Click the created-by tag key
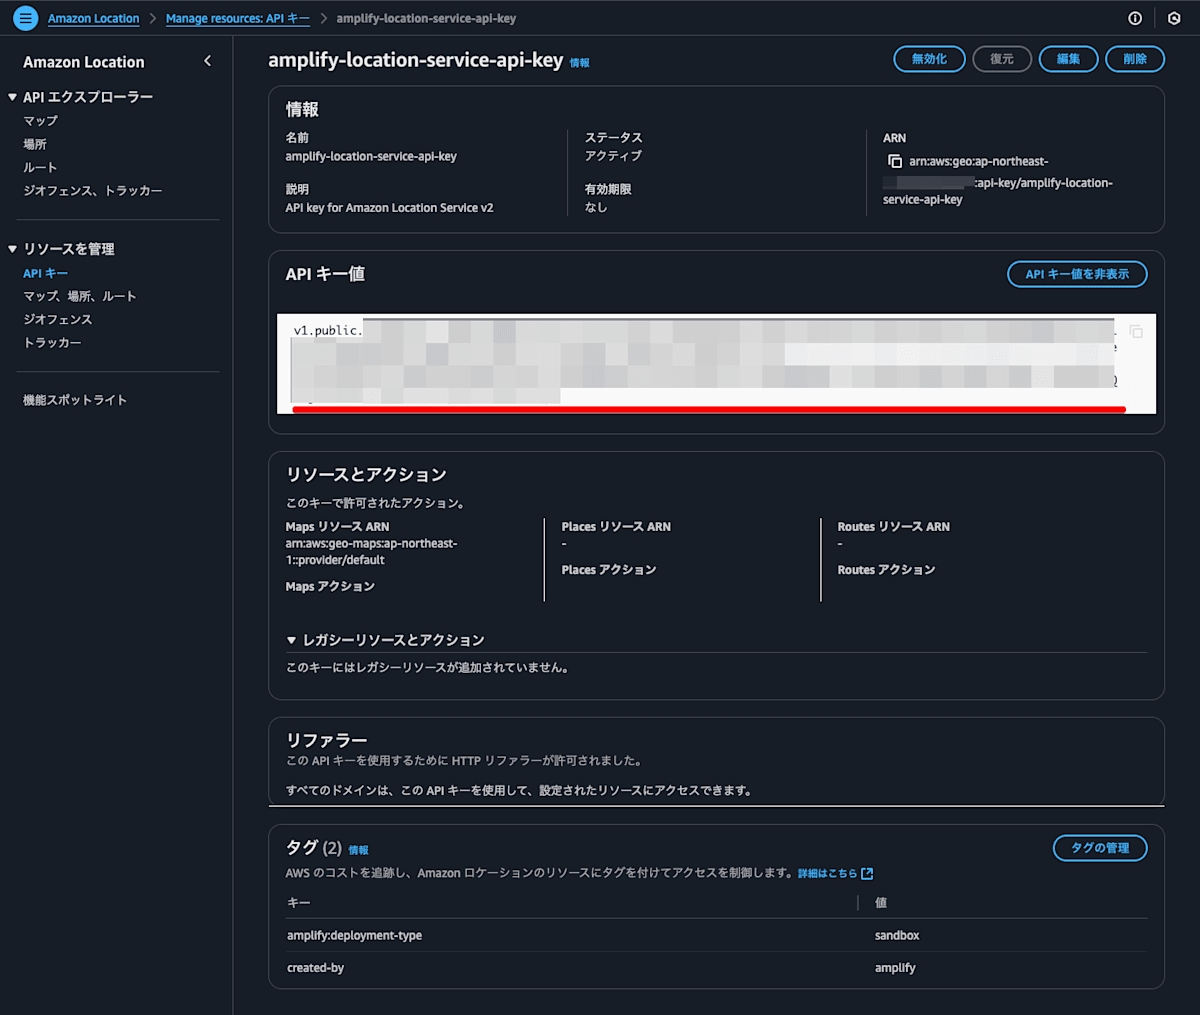This screenshot has height=1015, width=1200. [x=315, y=968]
